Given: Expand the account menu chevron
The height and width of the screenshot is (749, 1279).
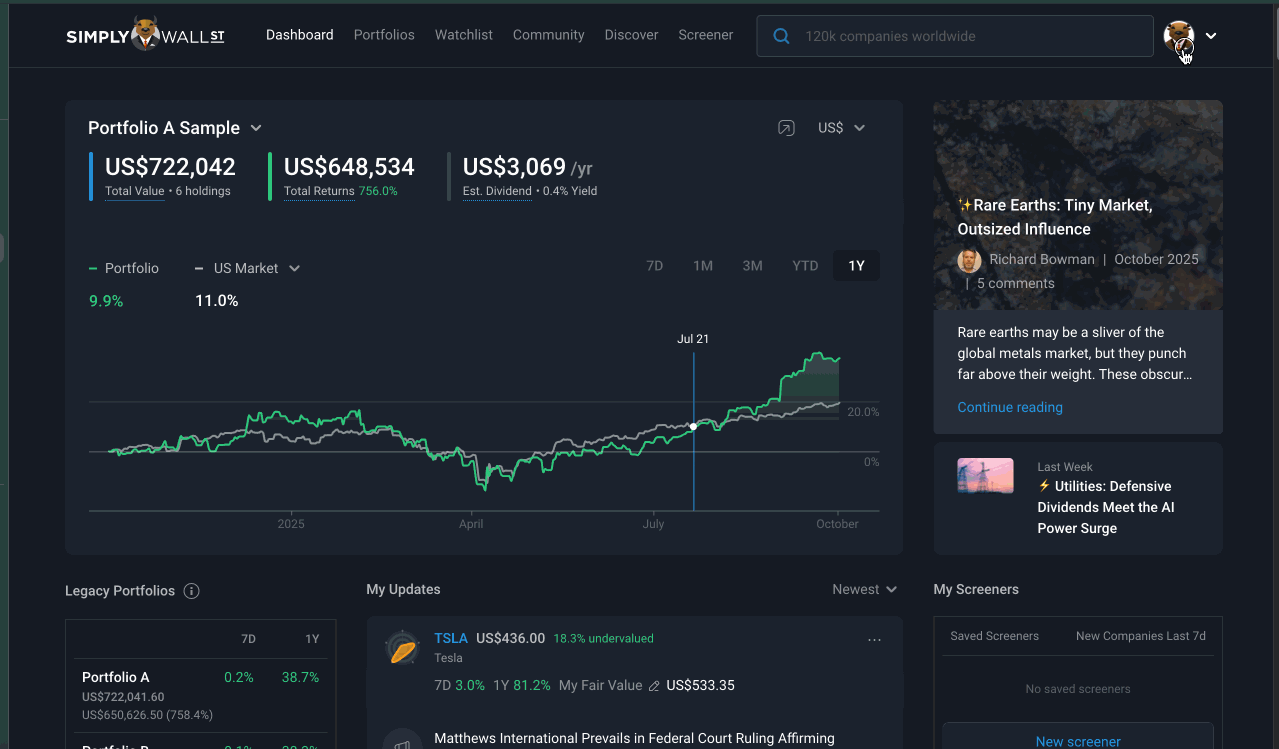Looking at the screenshot, I should tap(1211, 36).
